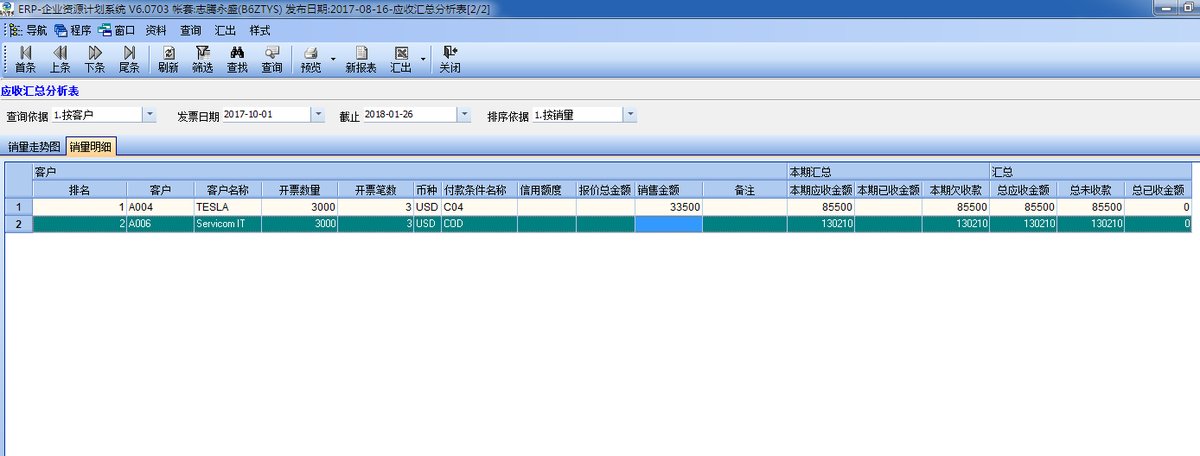Click the 销售金额 column header
The height and width of the screenshot is (456, 1200).
coord(668,189)
